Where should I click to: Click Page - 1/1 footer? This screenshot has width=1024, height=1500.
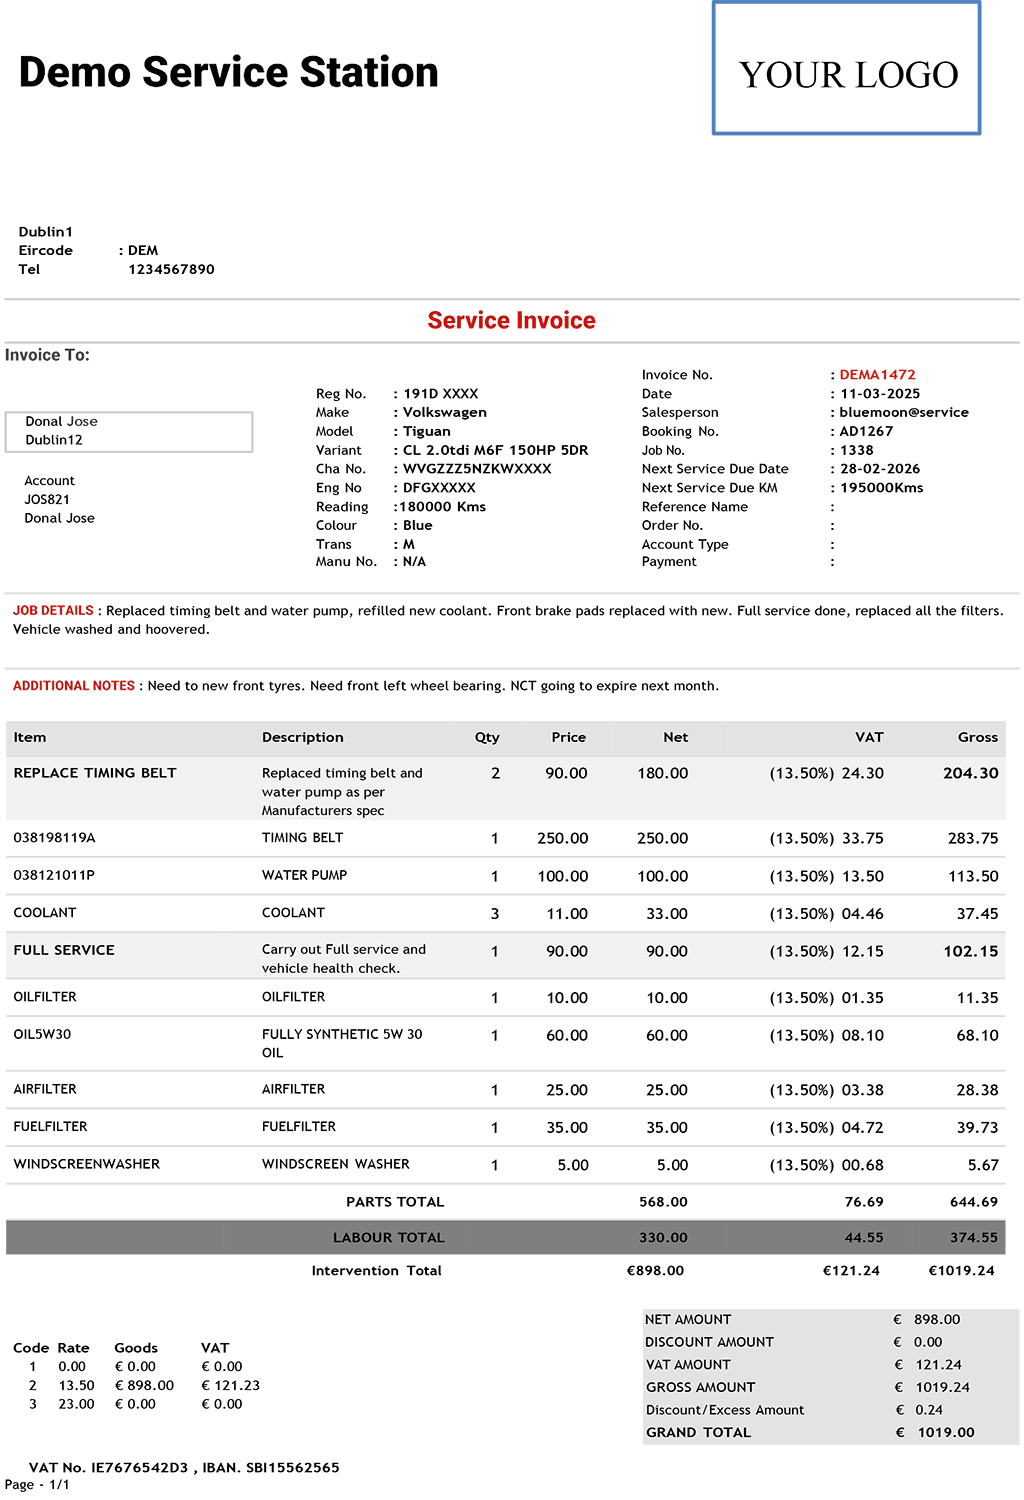[x=37, y=1485]
